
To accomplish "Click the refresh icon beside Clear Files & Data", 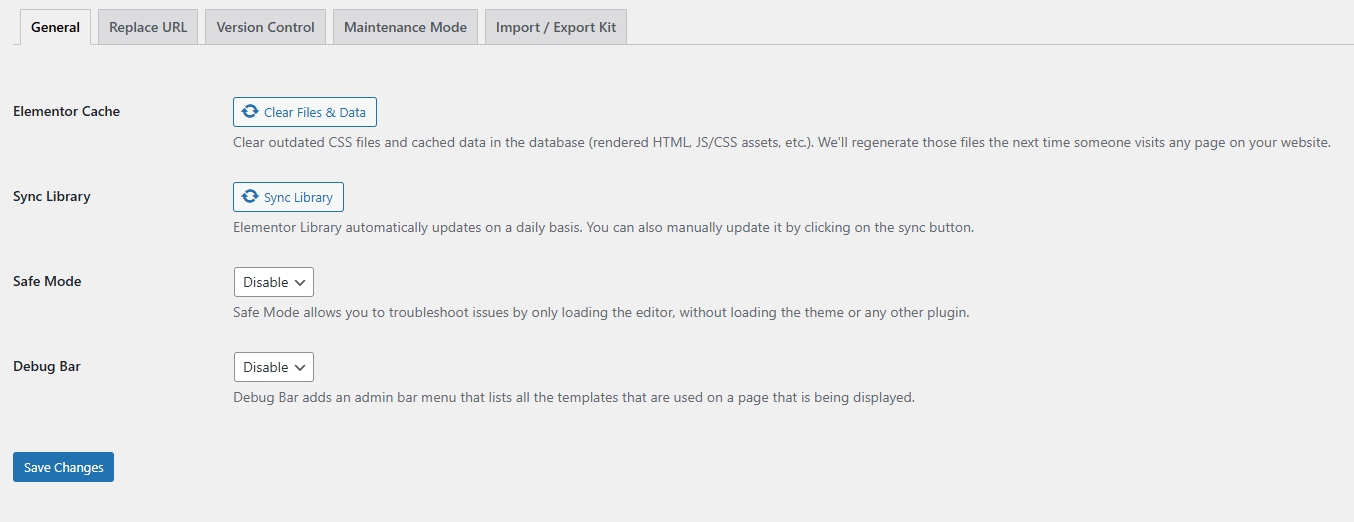I will coord(250,112).
